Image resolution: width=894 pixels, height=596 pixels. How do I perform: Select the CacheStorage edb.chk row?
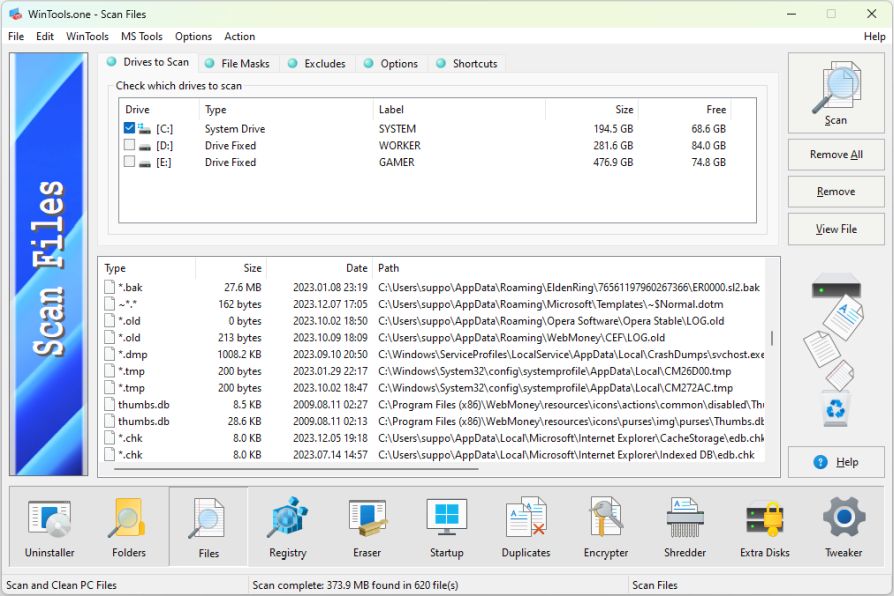click(x=433, y=438)
